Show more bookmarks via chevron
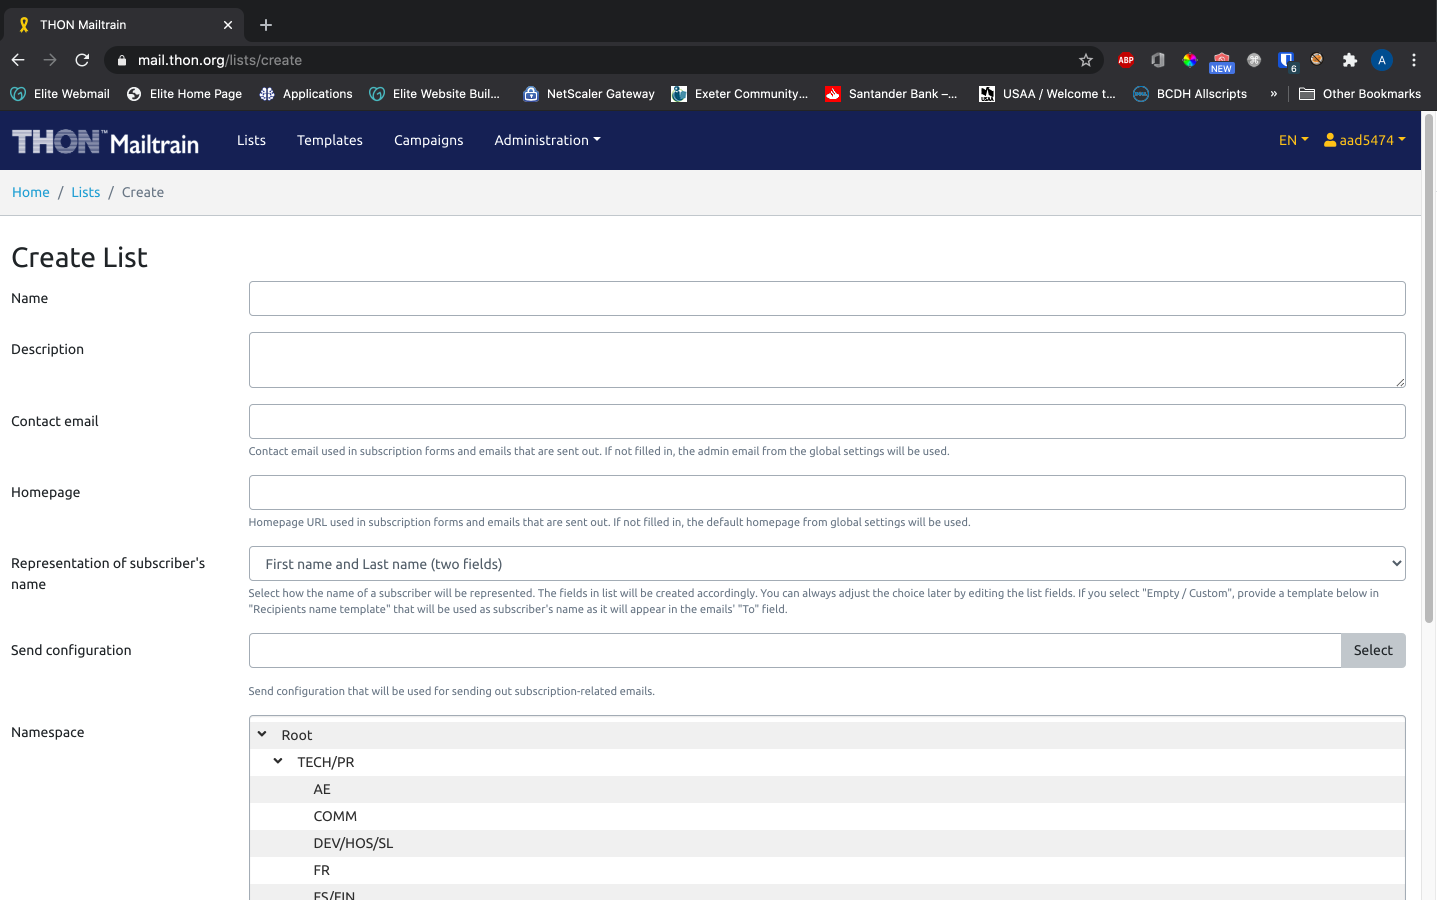Screen dimensions: 1437x908 point(1273,94)
